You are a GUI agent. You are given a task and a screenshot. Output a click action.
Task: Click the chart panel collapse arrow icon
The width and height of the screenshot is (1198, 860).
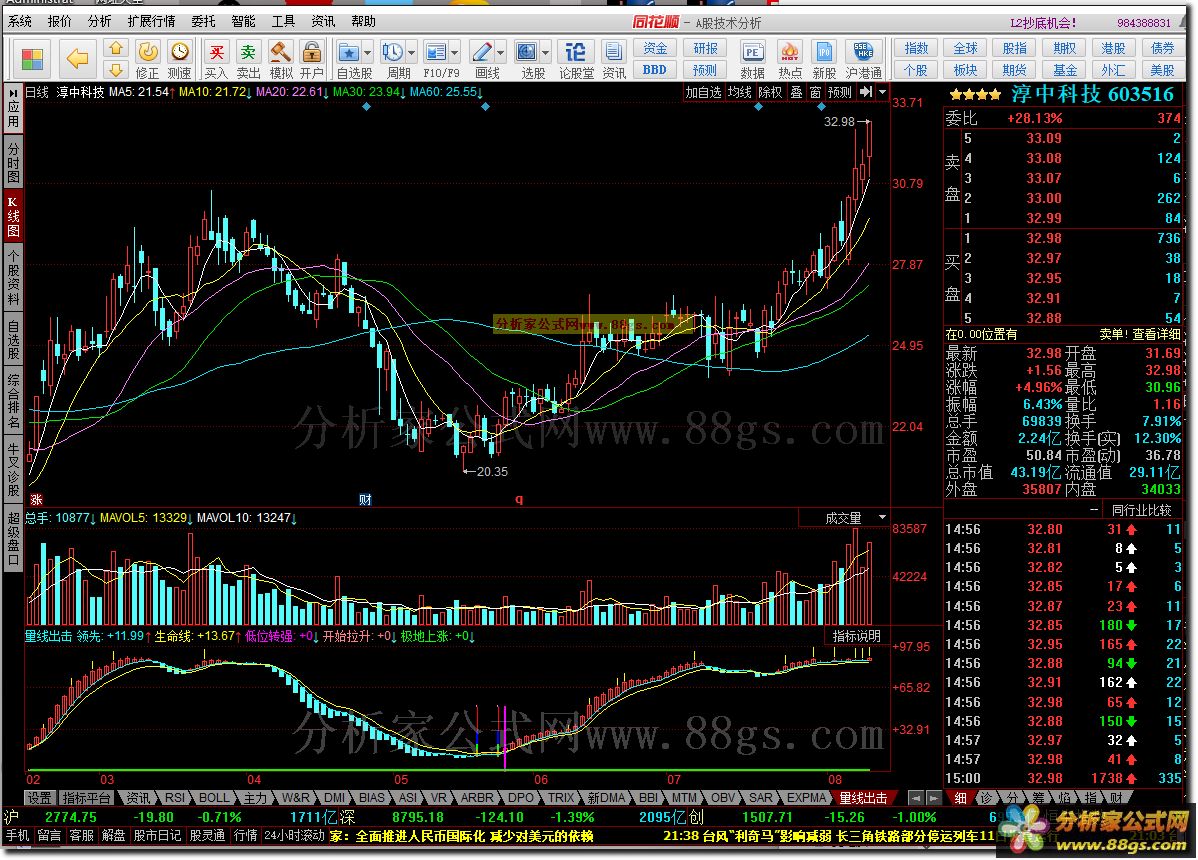click(866, 92)
